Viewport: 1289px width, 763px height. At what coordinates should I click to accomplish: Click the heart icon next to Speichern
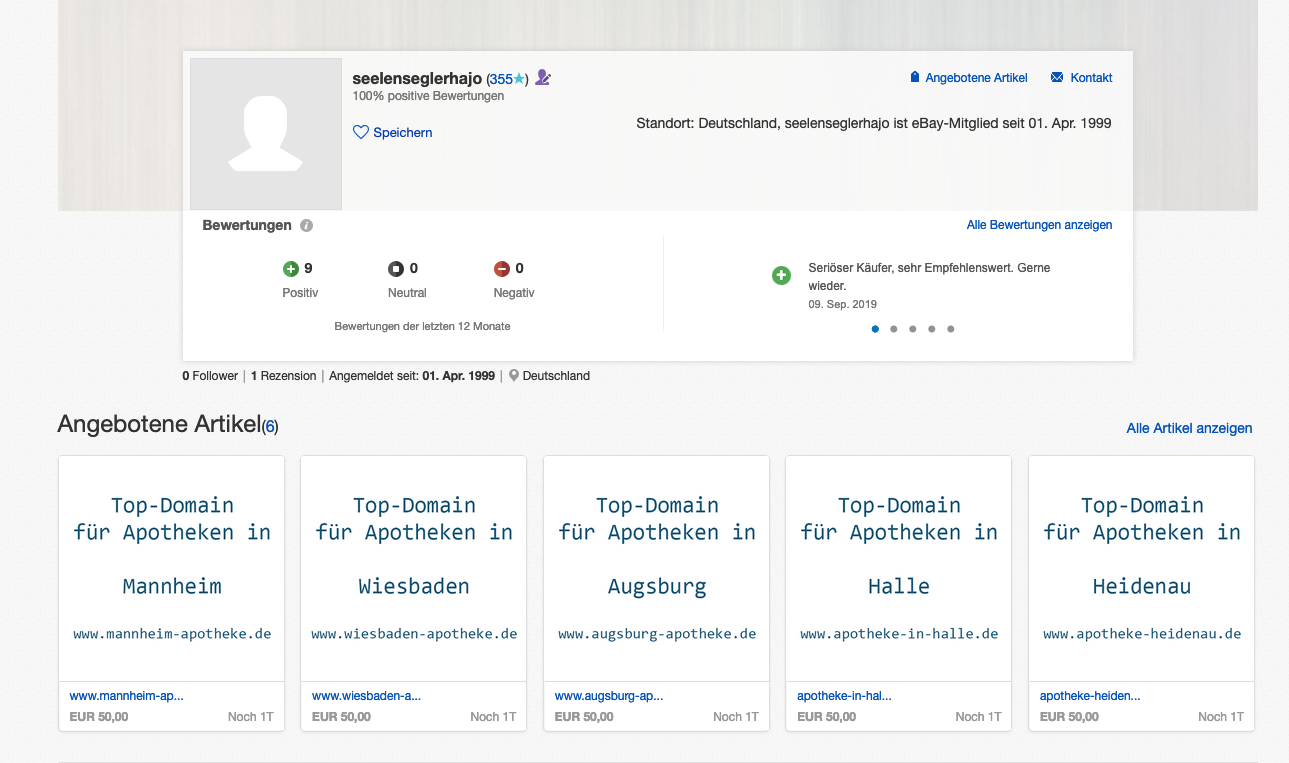coord(361,132)
